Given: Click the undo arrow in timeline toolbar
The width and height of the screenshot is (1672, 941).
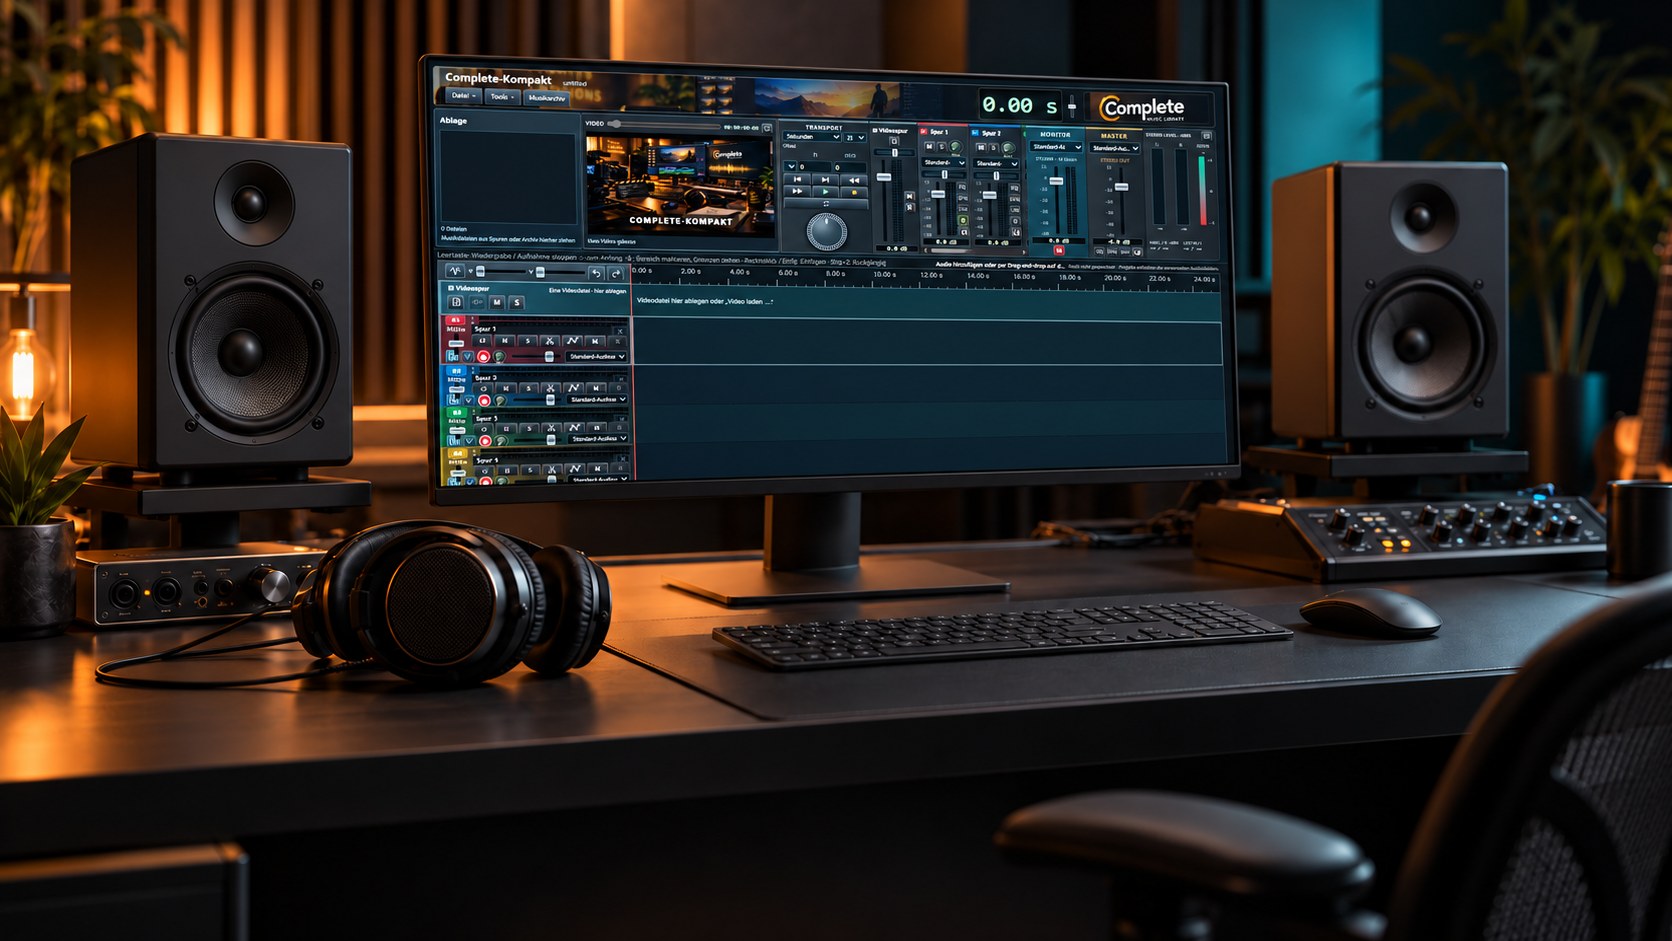Looking at the screenshot, I should tap(596, 273).
